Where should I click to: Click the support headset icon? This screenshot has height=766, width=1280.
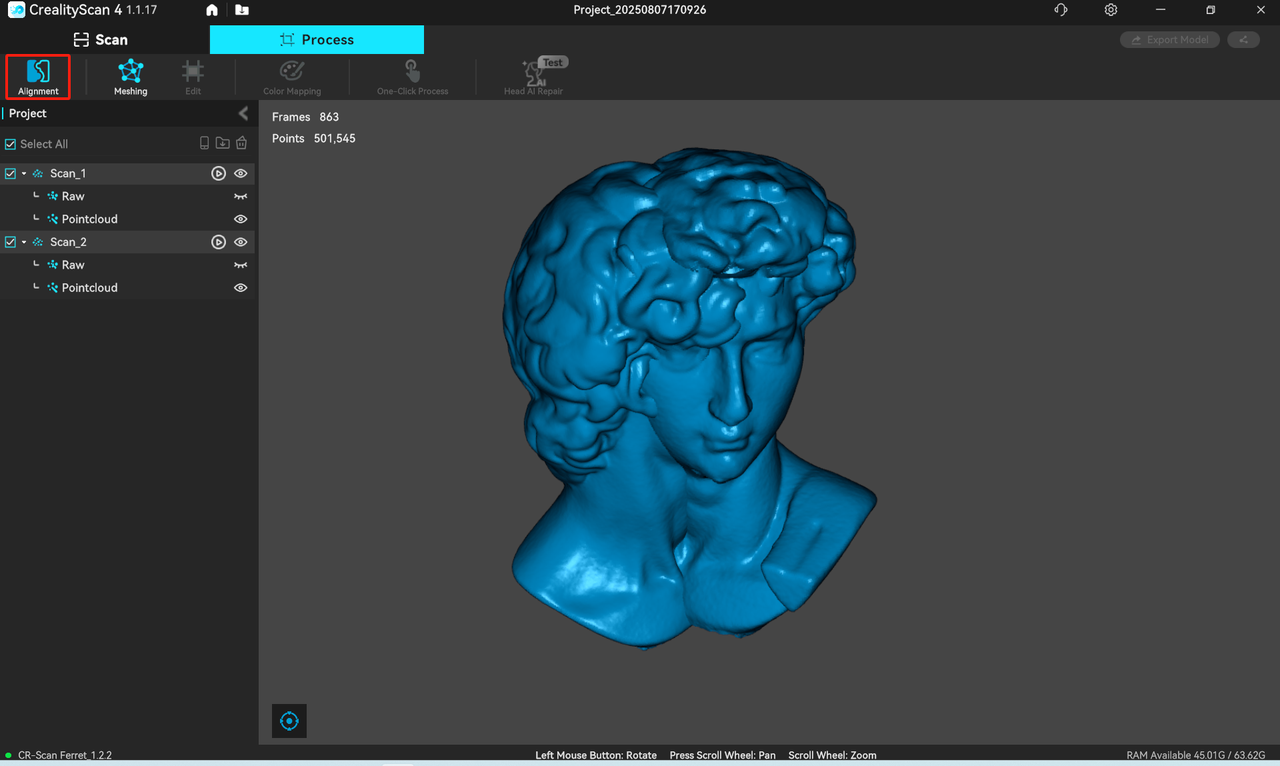(1061, 10)
